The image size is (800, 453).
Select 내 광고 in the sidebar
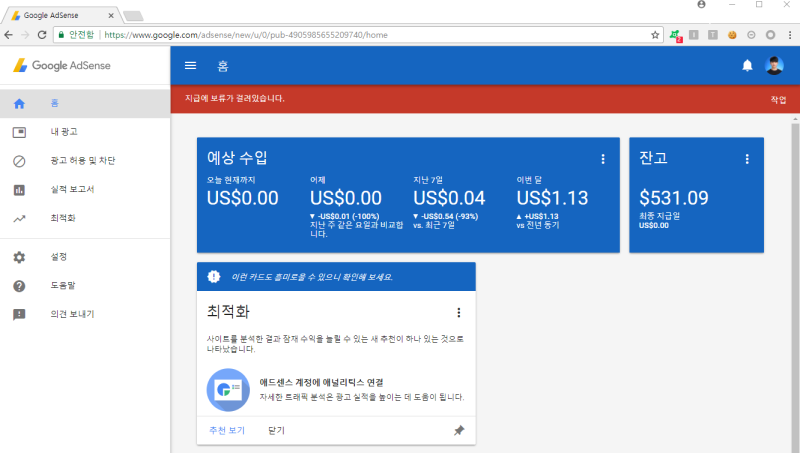coord(85,132)
